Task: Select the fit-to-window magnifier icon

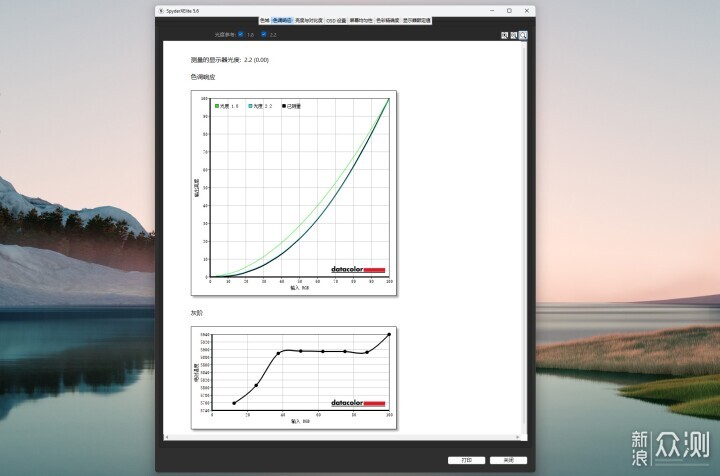Action: tap(523, 35)
